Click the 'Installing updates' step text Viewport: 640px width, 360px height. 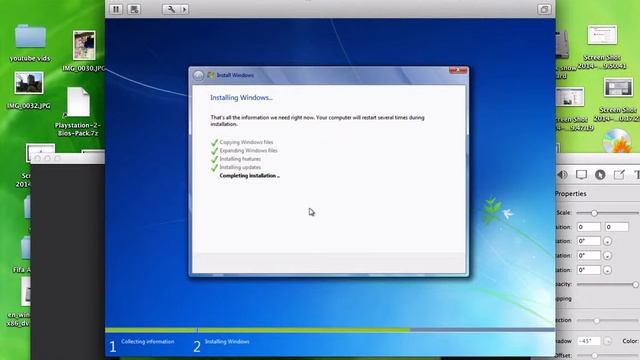(x=240, y=167)
